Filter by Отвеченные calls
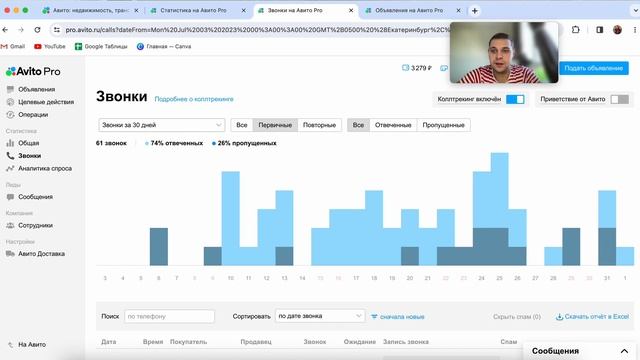The image size is (640, 360). tap(393, 125)
